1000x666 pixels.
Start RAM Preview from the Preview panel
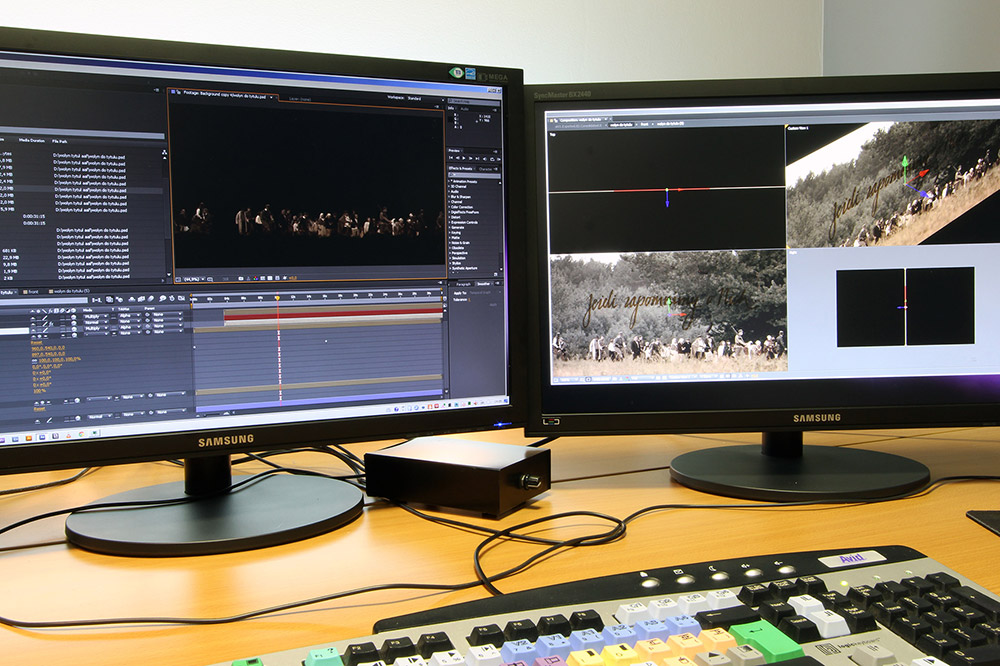pos(497,158)
